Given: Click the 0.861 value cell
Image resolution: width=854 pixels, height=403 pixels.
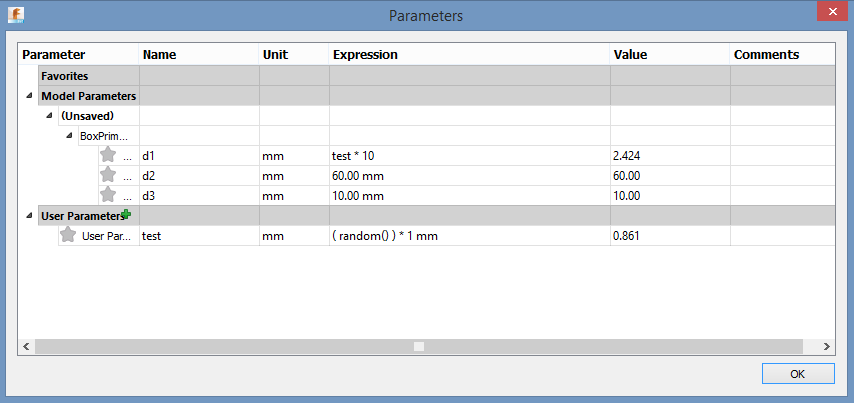Looking at the screenshot, I should coord(670,236).
